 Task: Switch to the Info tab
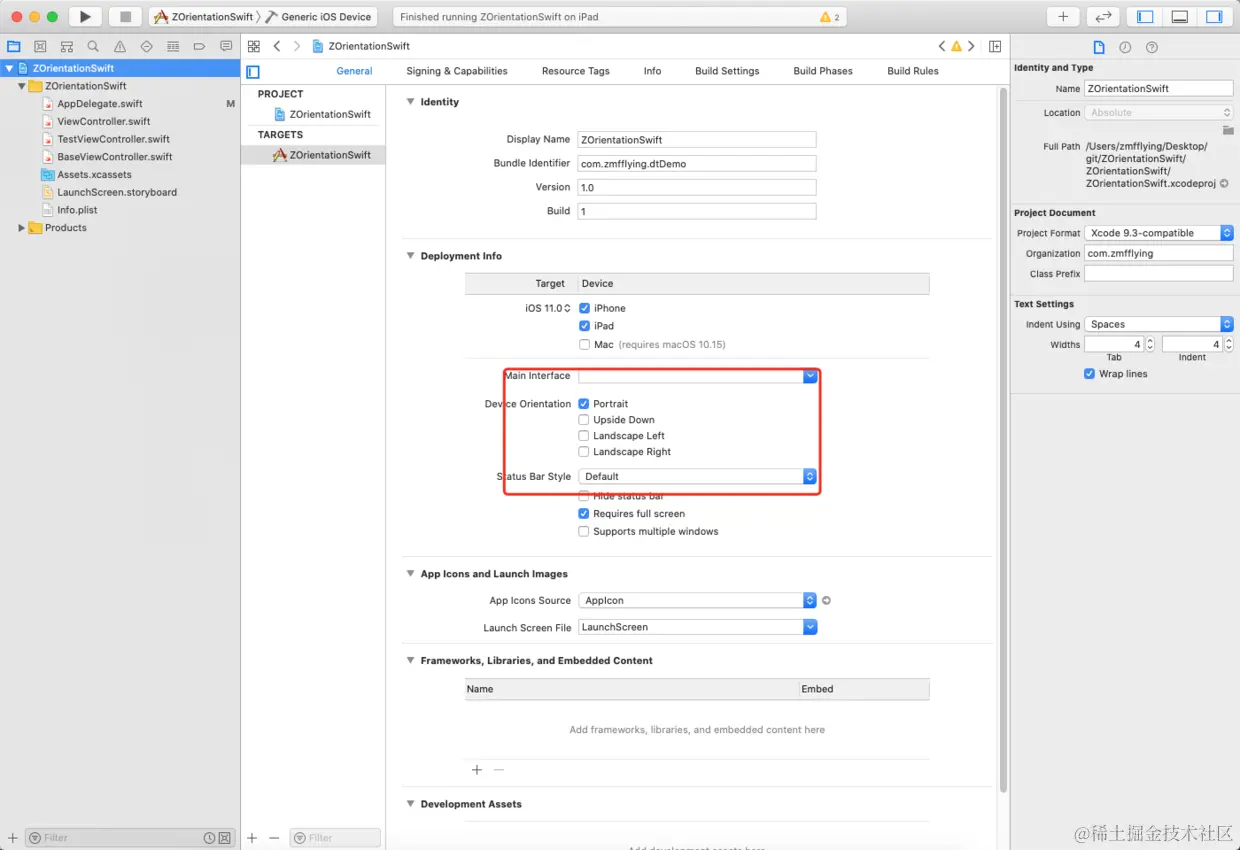653,71
